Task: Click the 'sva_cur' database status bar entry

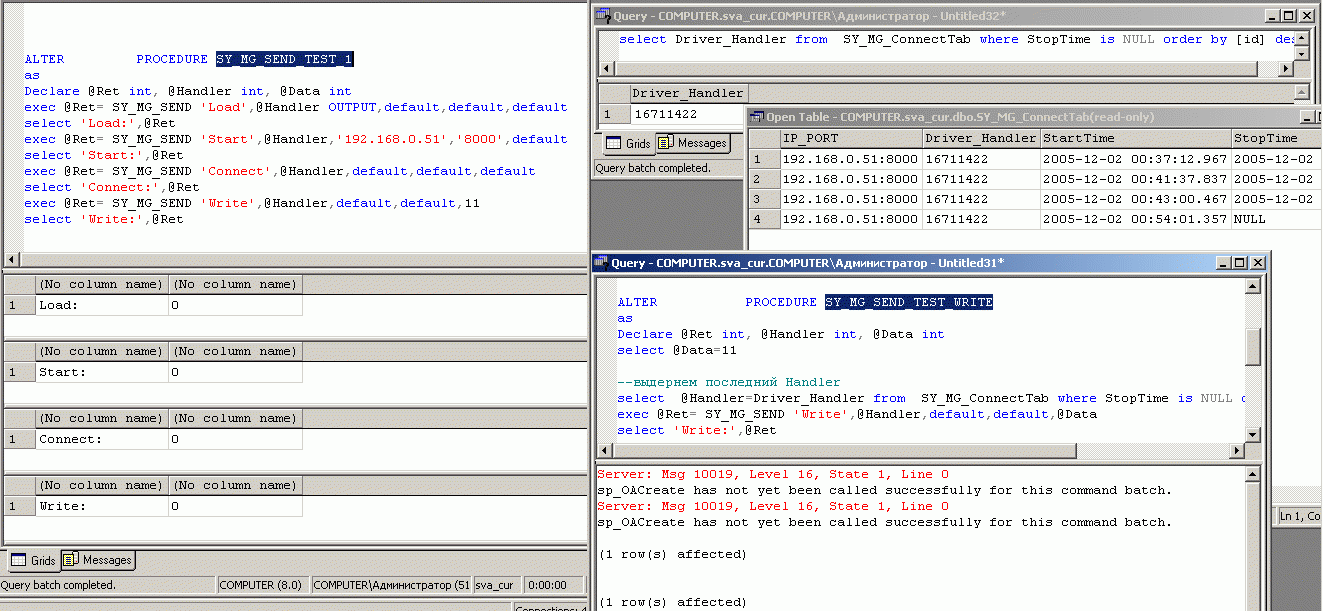Action: (495, 585)
